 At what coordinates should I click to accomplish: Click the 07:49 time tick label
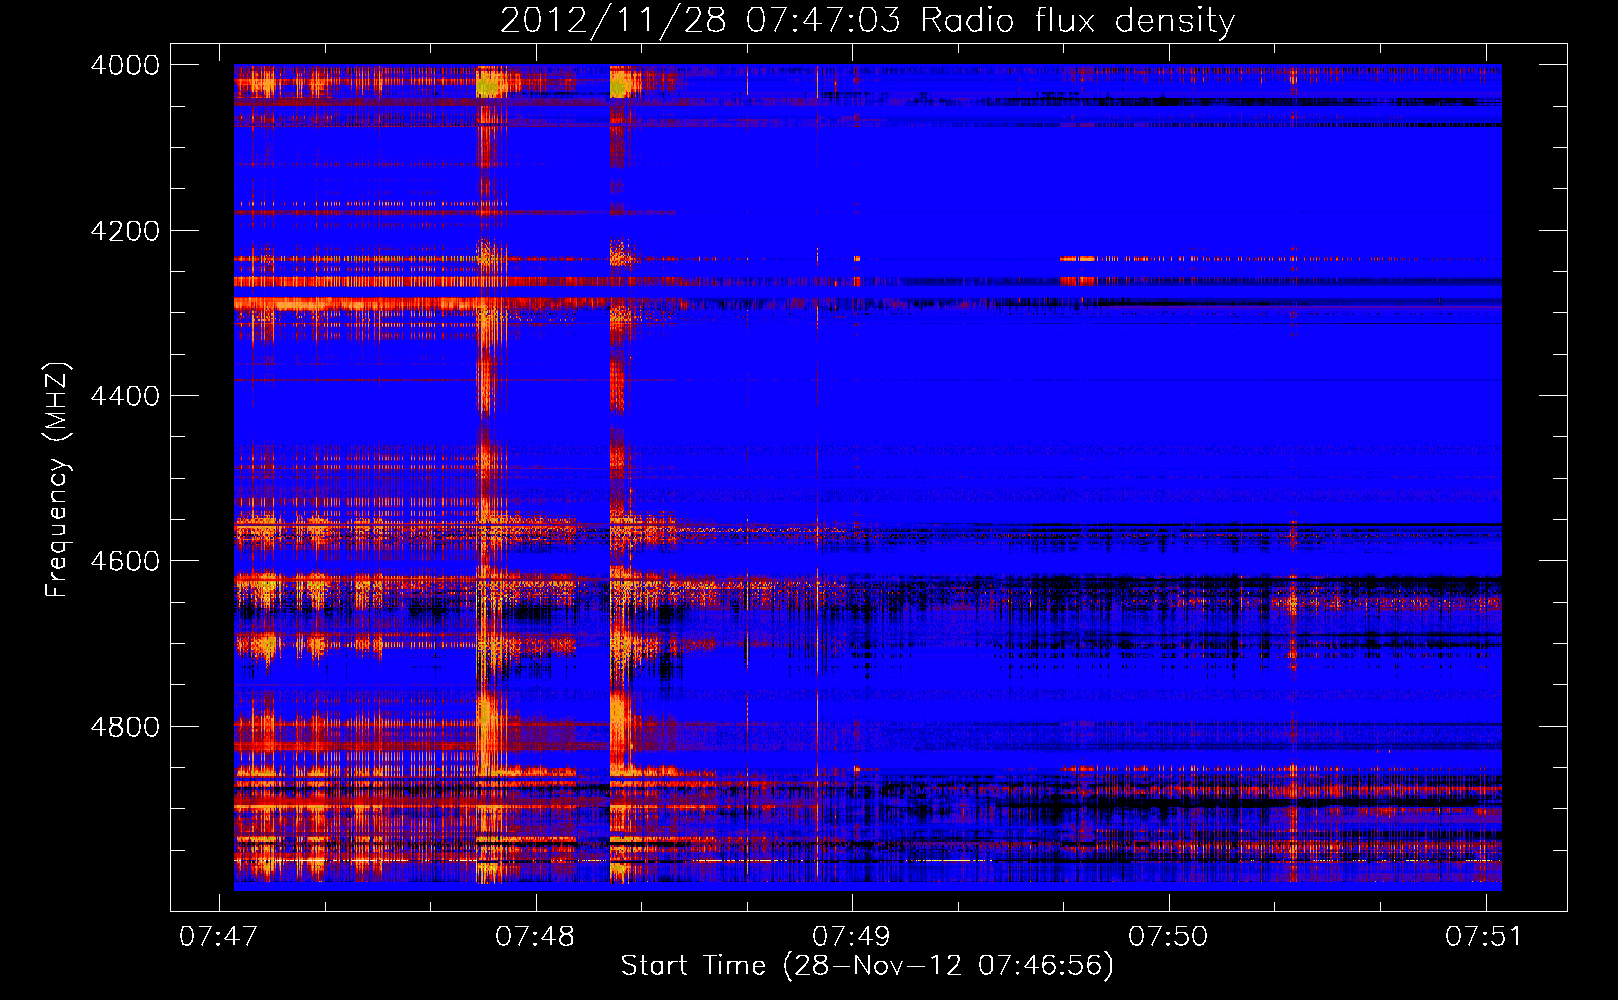[x=851, y=937]
